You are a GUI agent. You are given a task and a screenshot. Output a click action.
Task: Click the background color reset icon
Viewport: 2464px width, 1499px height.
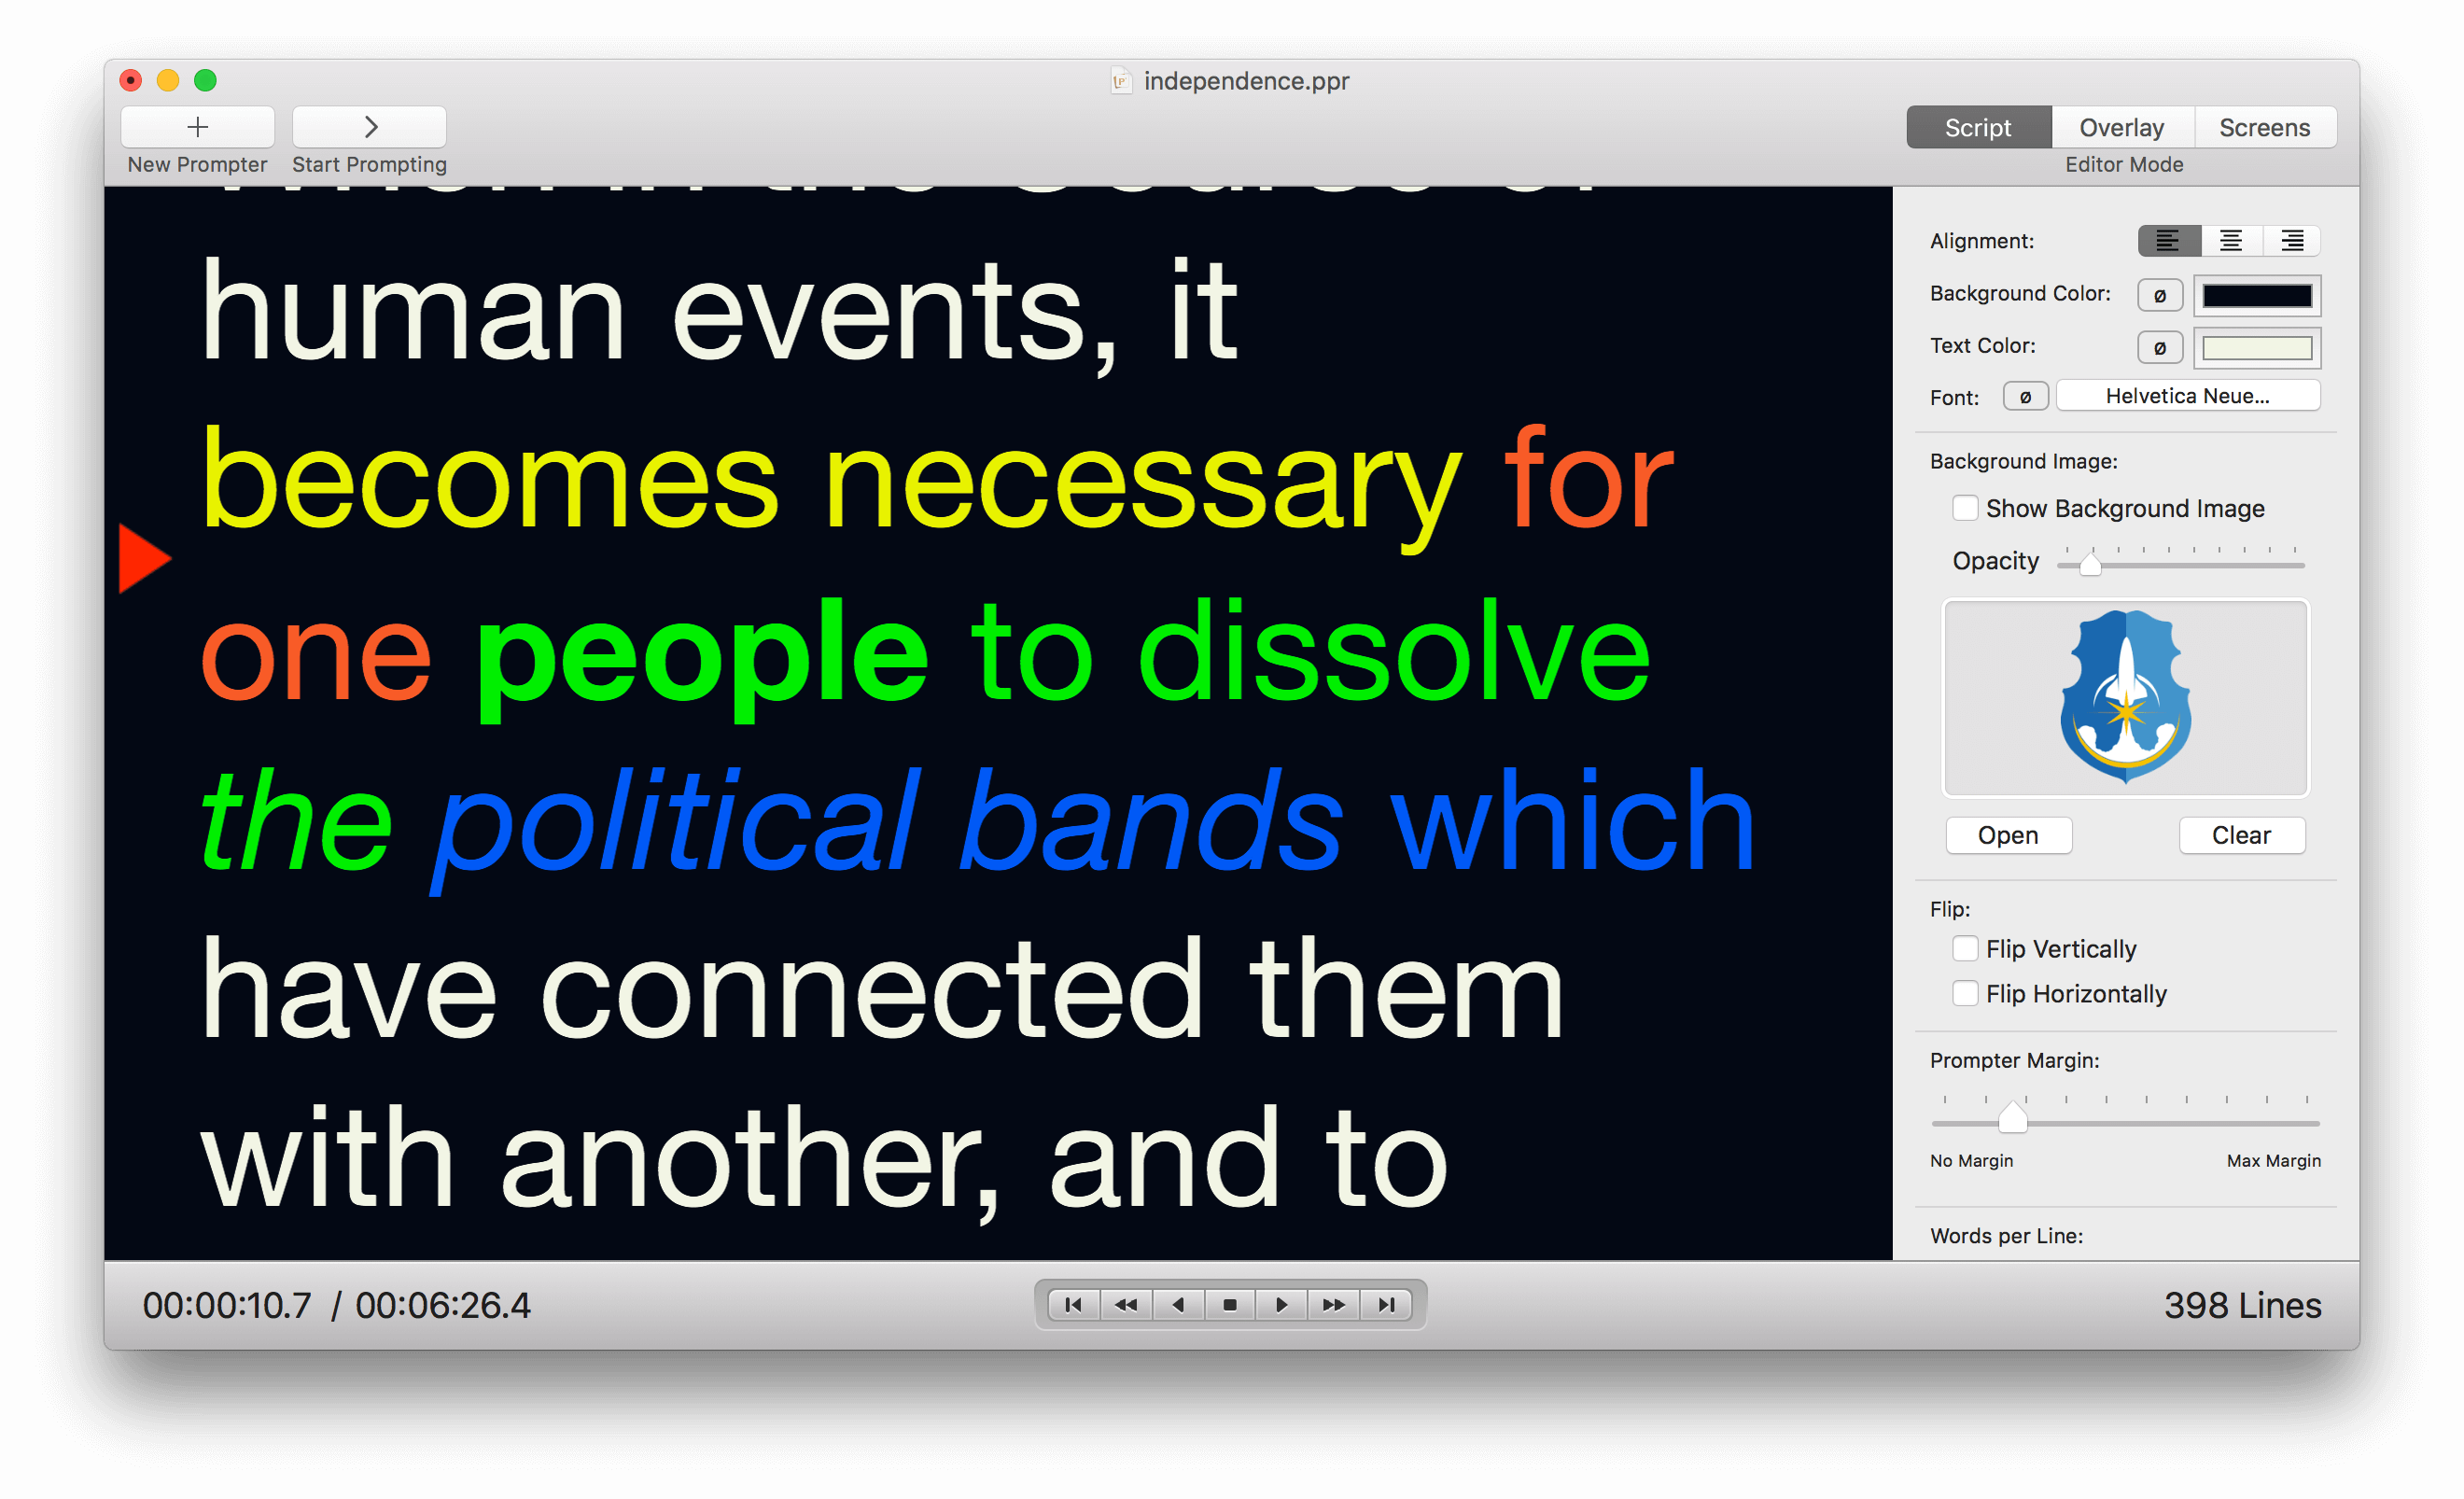2150,296
